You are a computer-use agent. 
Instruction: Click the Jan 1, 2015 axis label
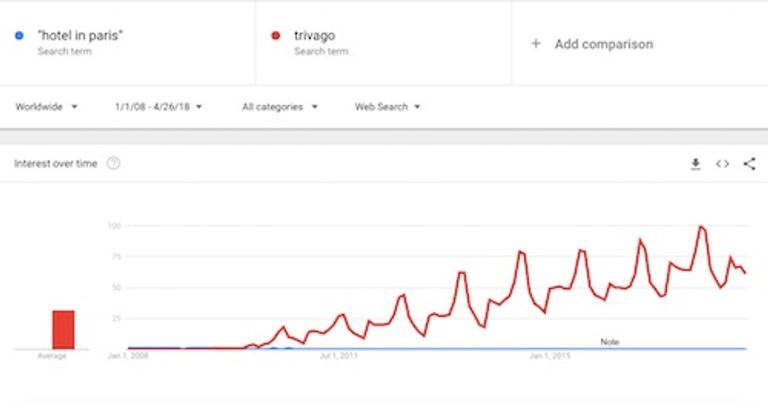click(x=549, y=356)
